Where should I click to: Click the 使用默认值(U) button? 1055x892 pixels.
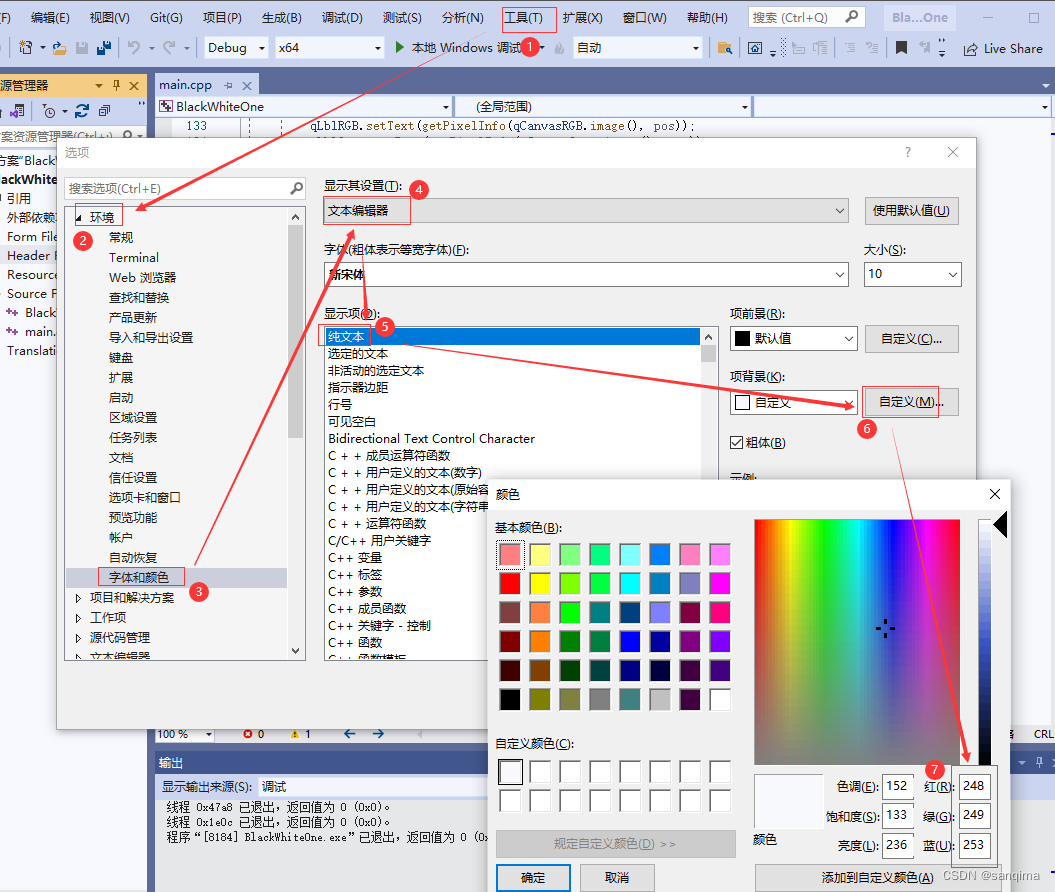pyautogui.click(x=911, y=211)
